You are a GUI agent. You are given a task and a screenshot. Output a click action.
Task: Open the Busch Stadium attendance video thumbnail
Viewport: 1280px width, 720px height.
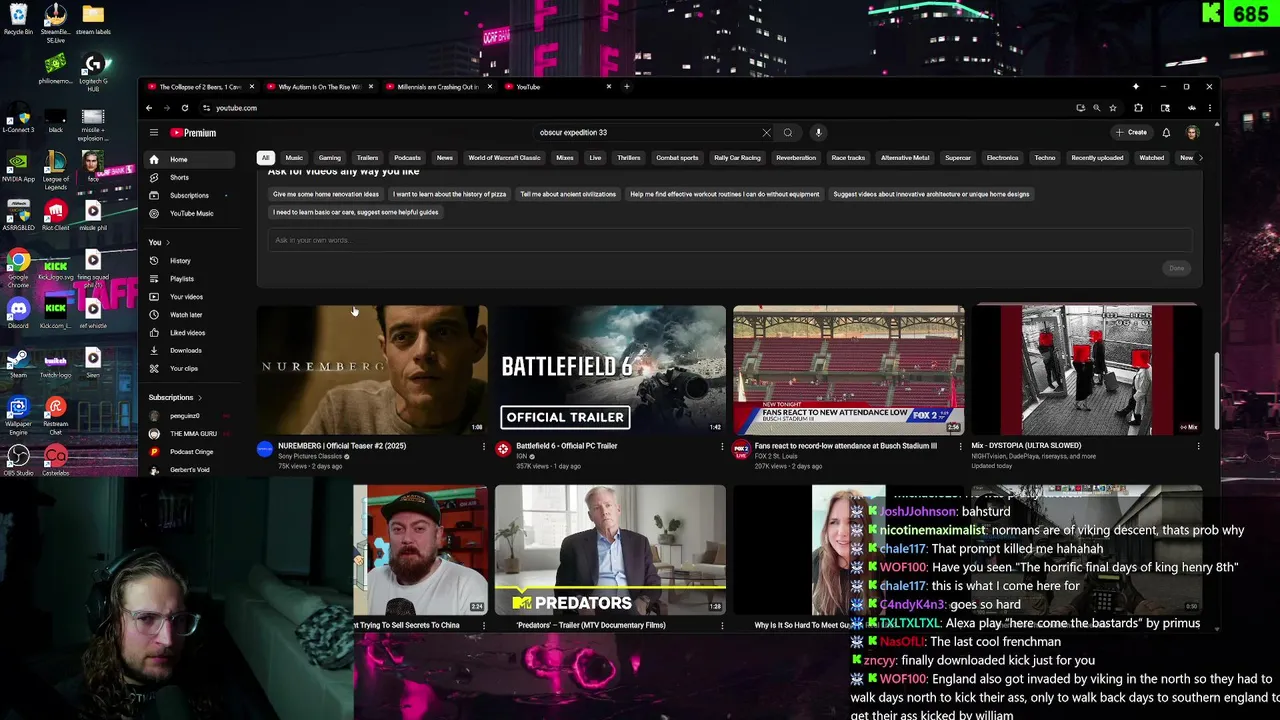(849, 370)
